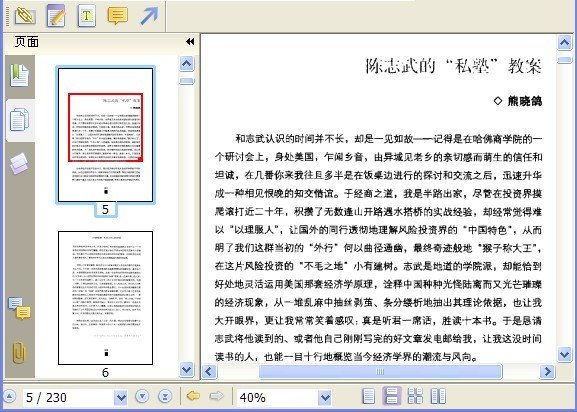577x412 pixels.
Task: Click the page label 5 under thumbnail
Action: coord(105,210)
